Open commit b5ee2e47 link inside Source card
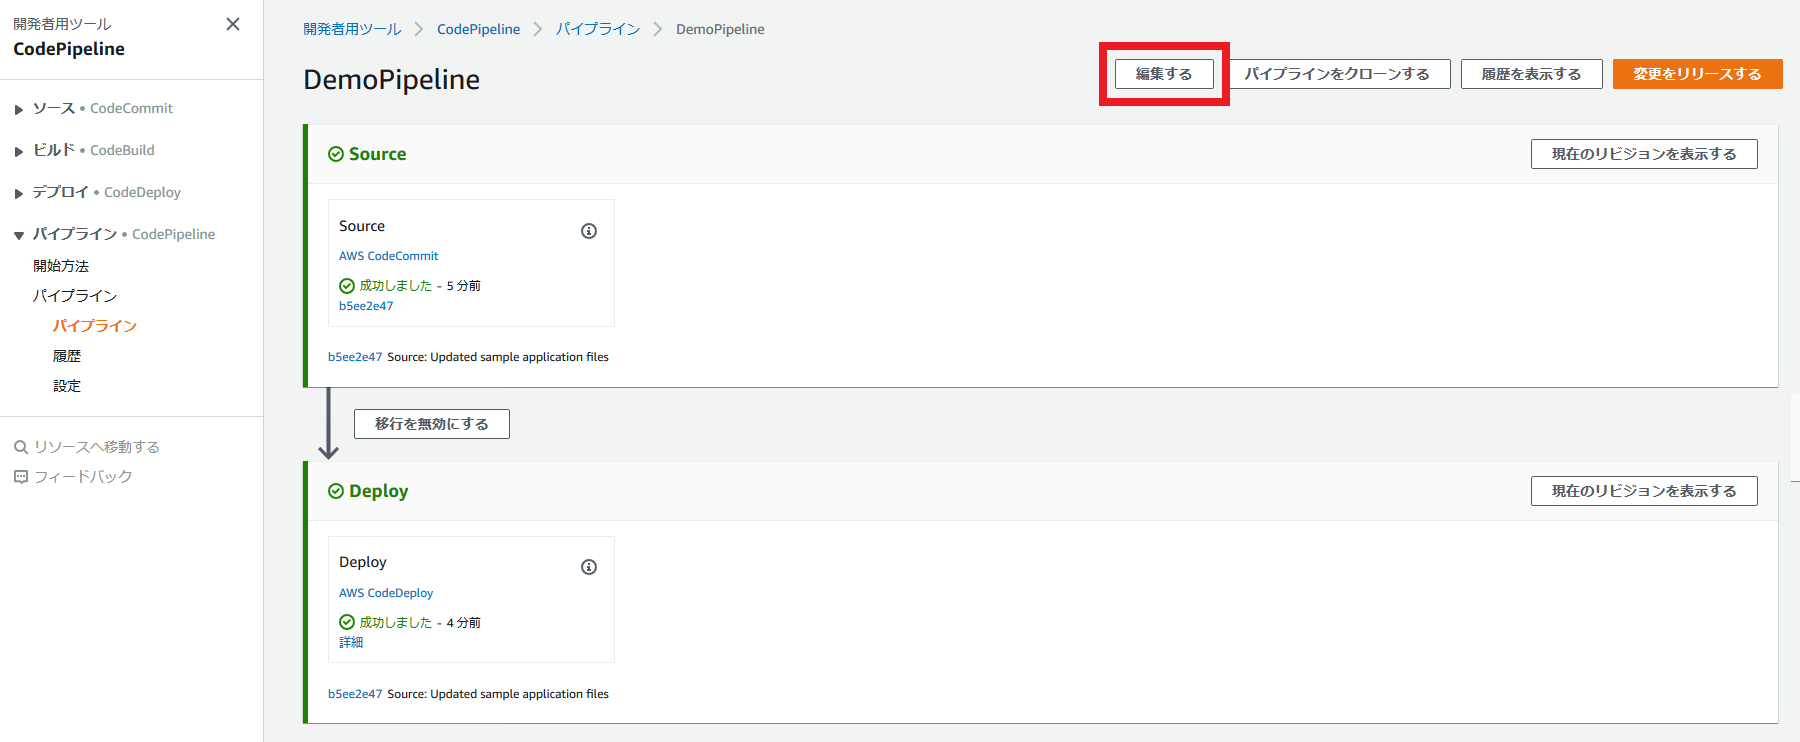Screen dimensions: 1800x742 point(366,306)
